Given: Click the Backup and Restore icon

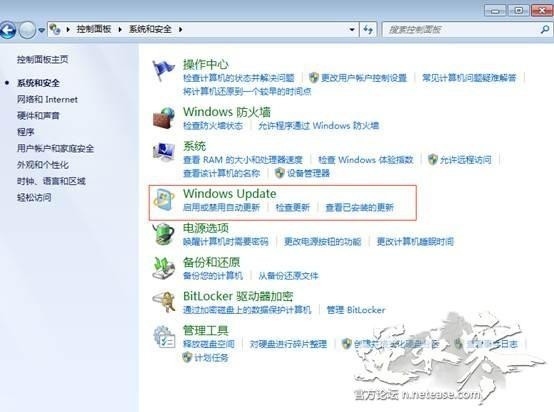Looking at the screenshot, I should 164,268.
